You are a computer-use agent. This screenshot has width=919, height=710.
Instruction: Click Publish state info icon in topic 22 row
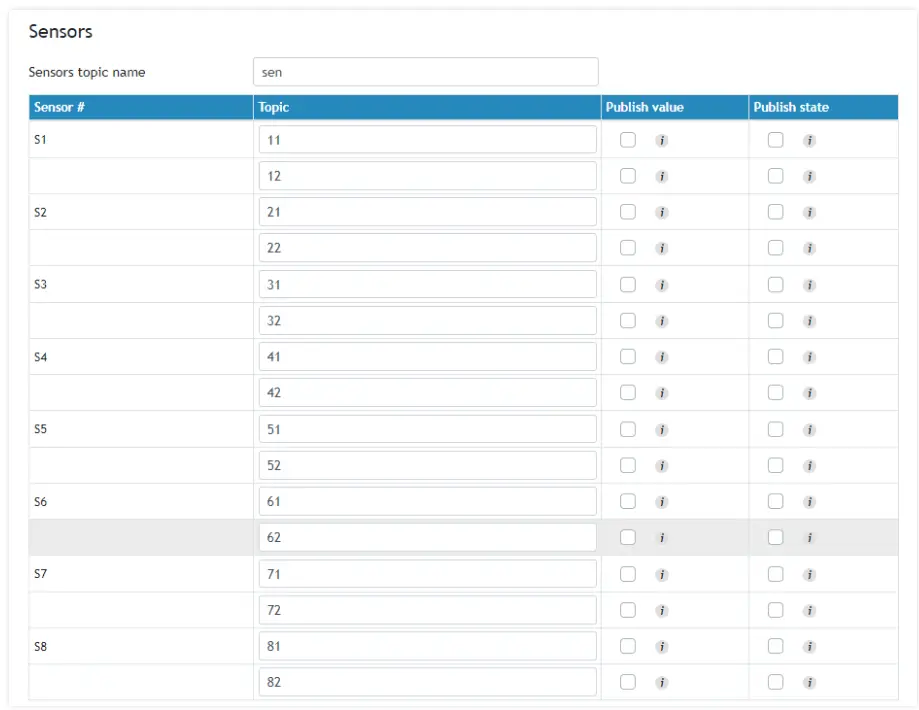point(810,249)
